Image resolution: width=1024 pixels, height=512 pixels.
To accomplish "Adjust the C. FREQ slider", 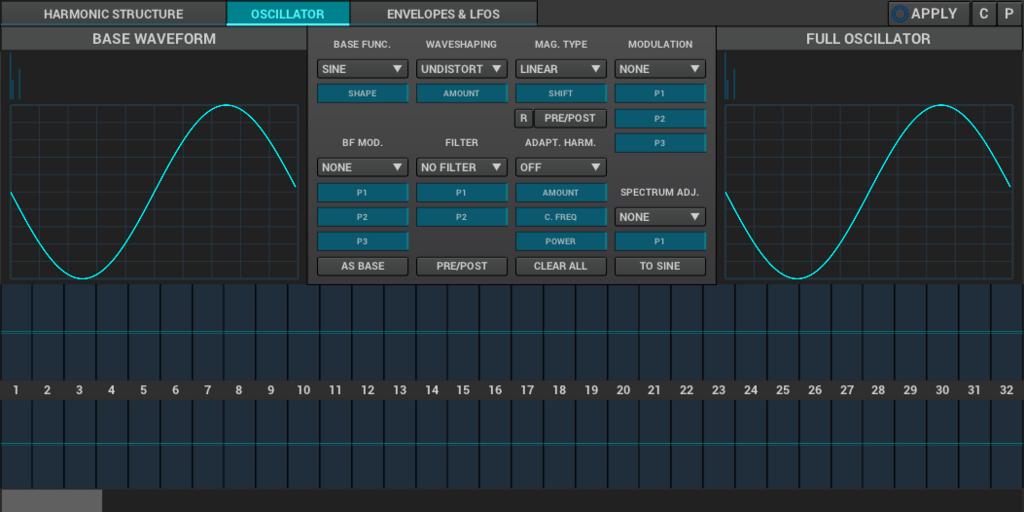I will [x=561, y=217].
